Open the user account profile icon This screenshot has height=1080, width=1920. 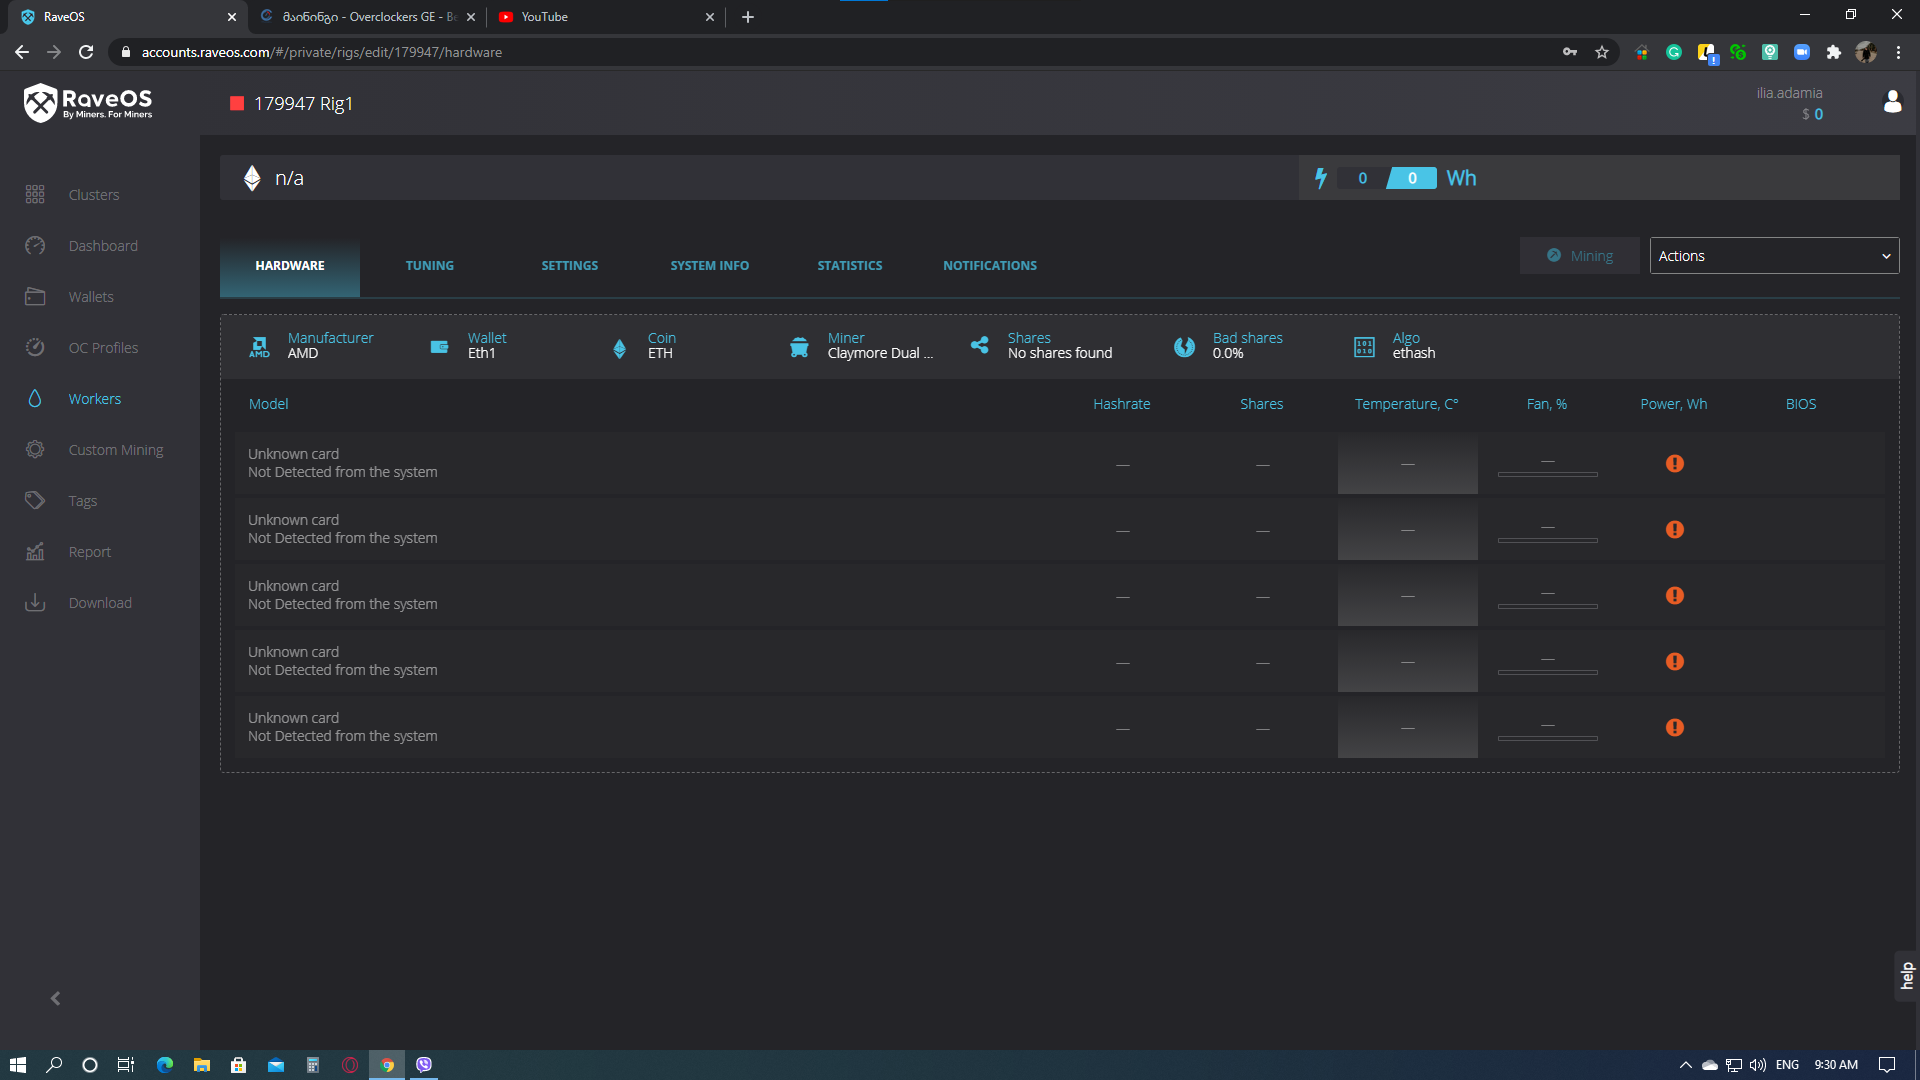[x=1892, y=102]
